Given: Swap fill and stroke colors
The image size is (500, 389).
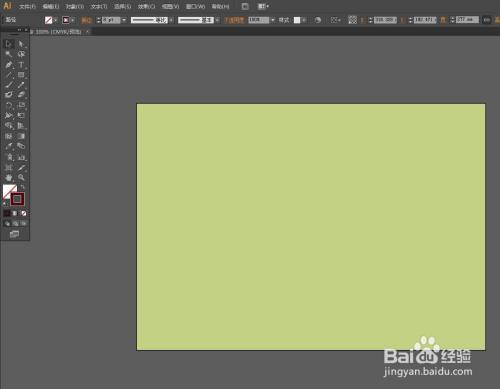Looking at the screenshot, I should click(22, 187).
